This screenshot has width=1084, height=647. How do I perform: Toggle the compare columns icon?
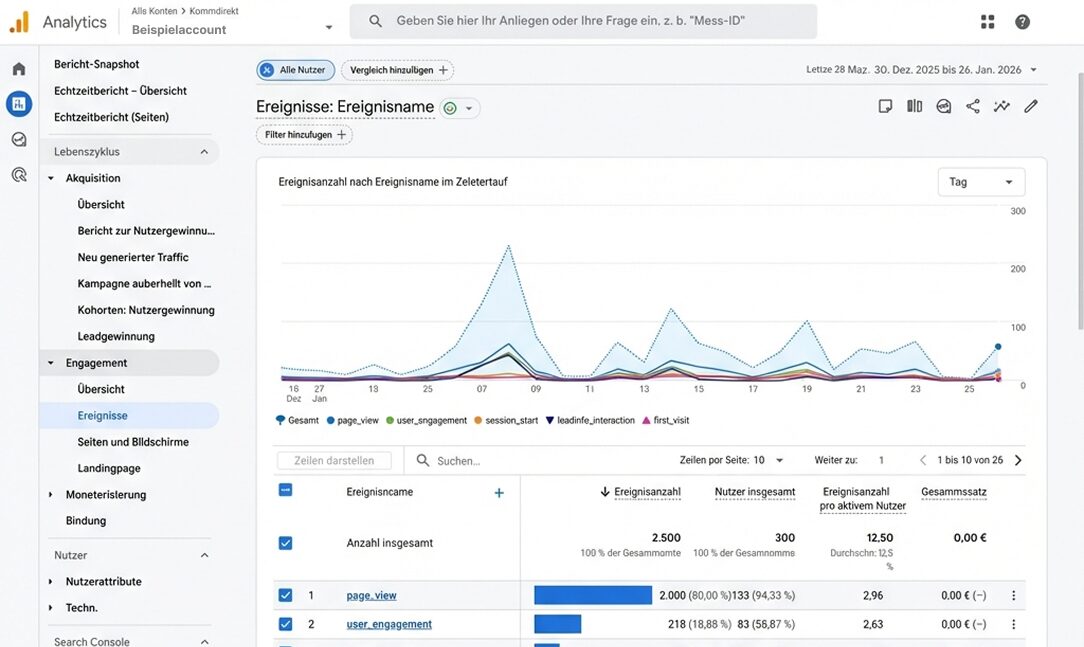pos(914,106)
